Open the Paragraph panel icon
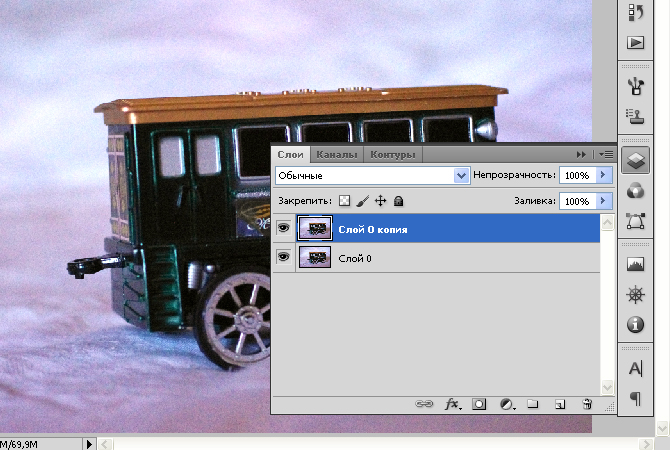The height and width of the screenshot is (450, 670). pos(636,398)
